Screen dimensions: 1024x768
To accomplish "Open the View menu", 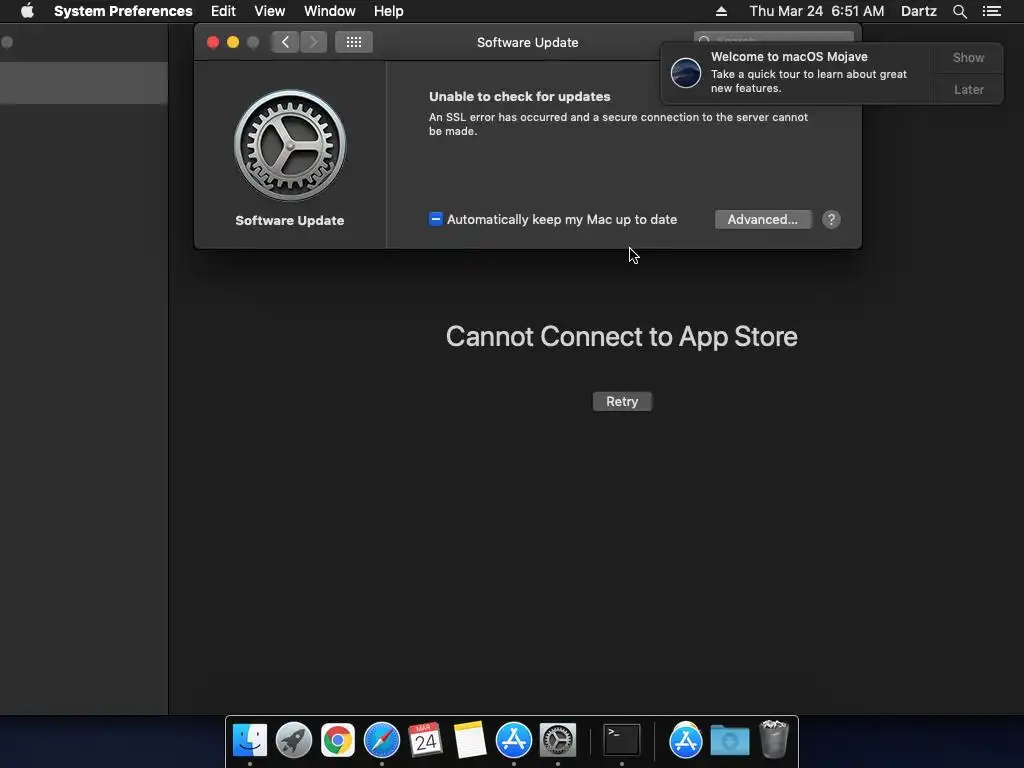I will click(269, 11).
